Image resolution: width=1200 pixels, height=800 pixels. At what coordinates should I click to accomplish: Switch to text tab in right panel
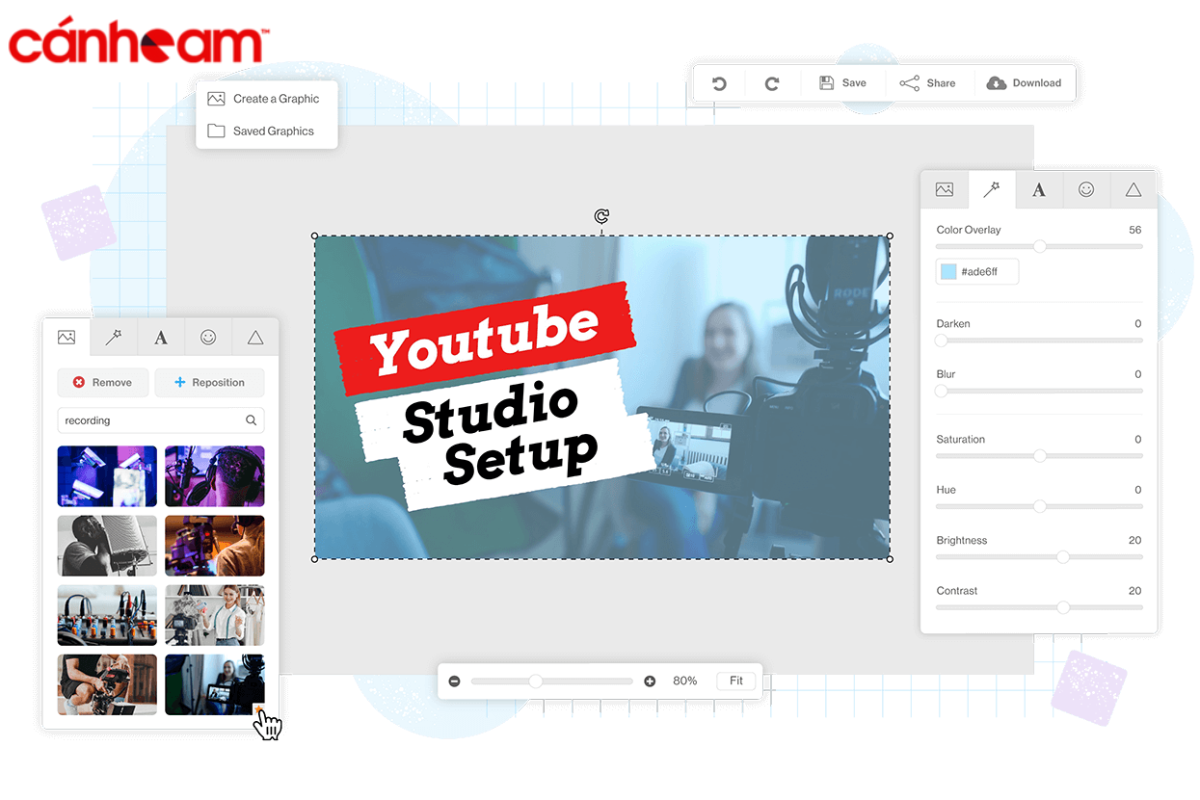coord(1039,189)
